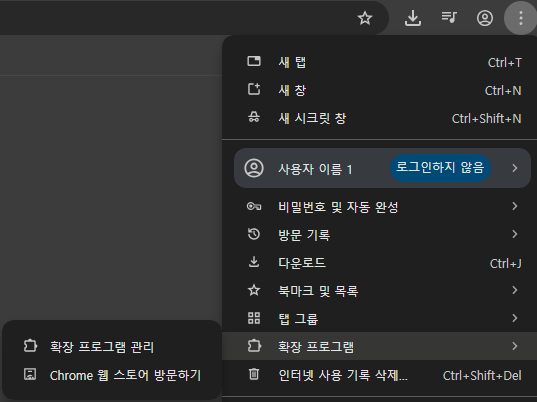Expand the 방문 기록 submenu arrow
This screenshot has height=402, width=537.
pos(514,234)
